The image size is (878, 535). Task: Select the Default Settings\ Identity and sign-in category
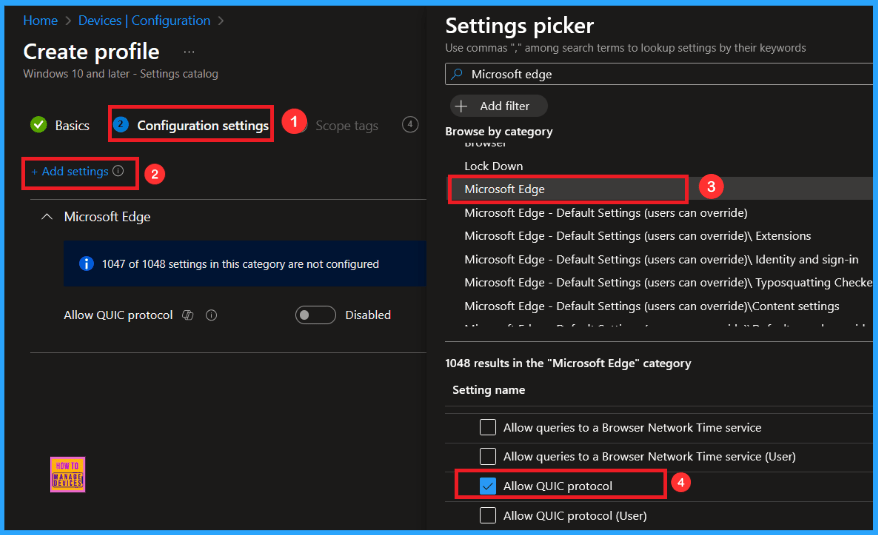(x=661, y=259)
